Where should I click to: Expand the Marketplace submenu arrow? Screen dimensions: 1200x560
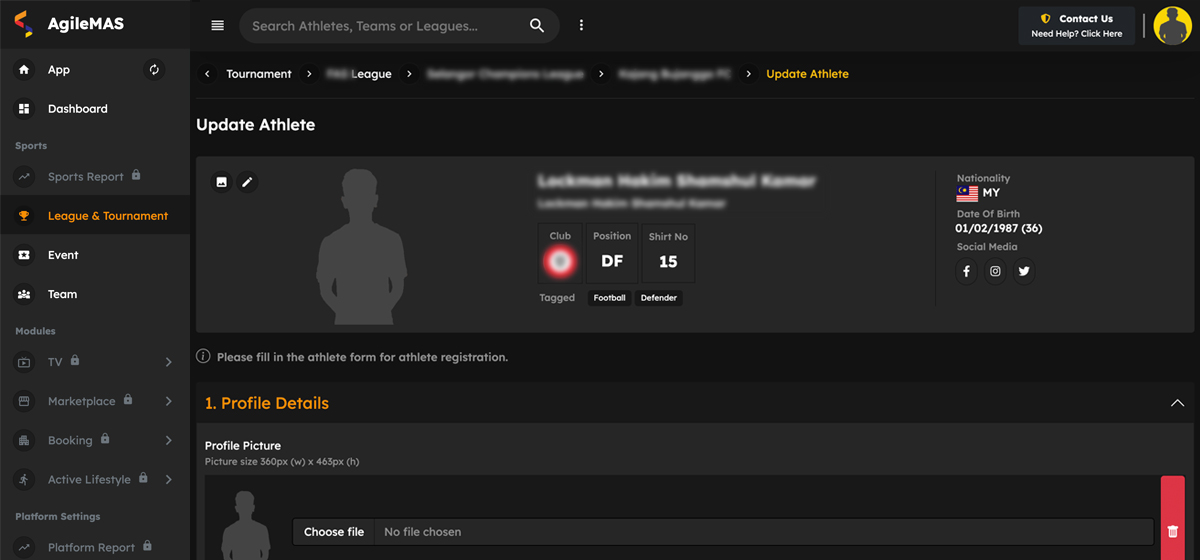168,401
